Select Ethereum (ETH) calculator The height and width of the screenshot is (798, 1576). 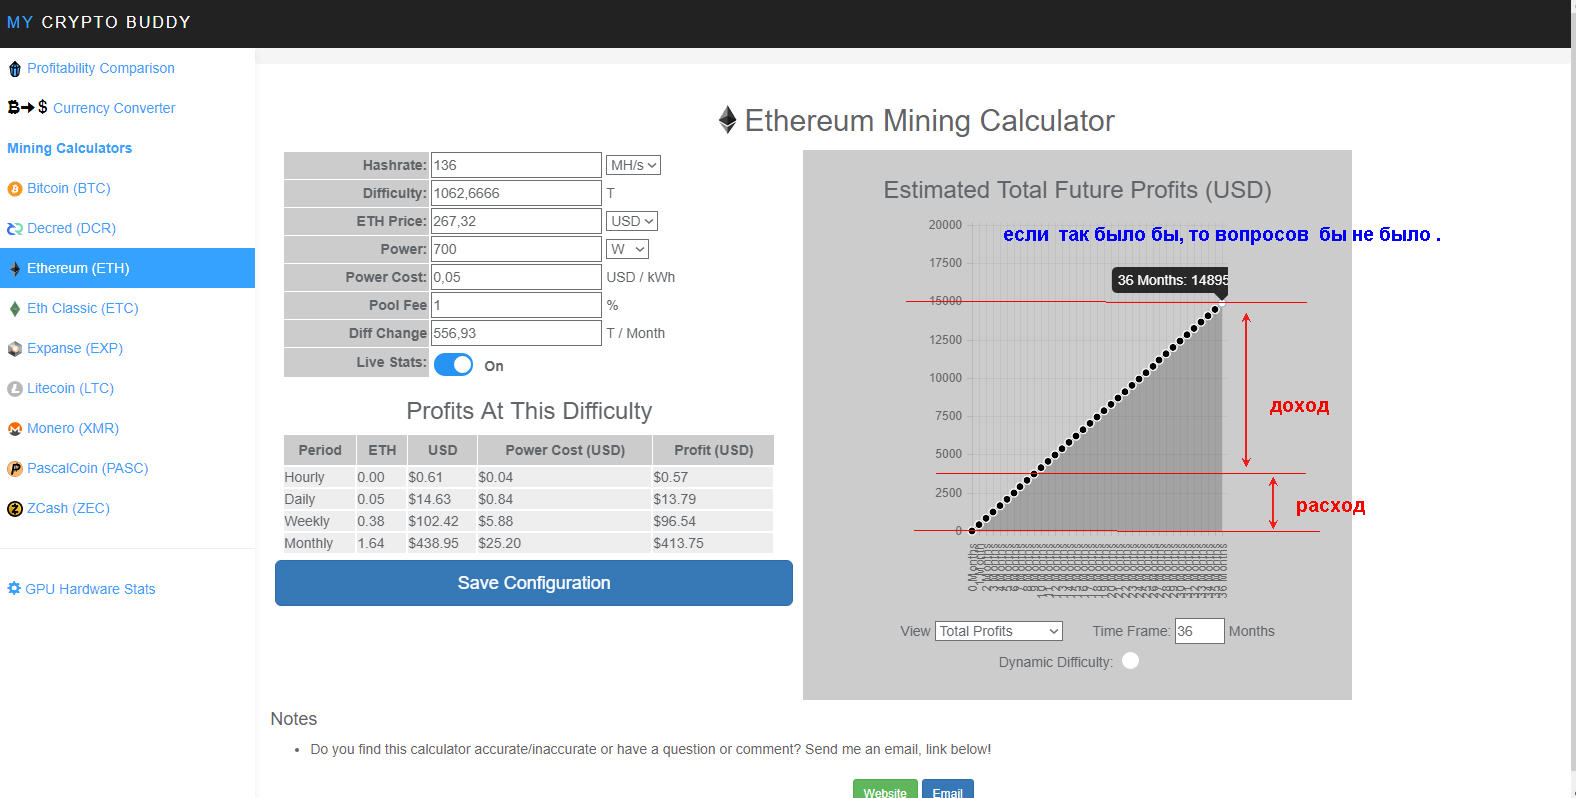click(127, 268)
